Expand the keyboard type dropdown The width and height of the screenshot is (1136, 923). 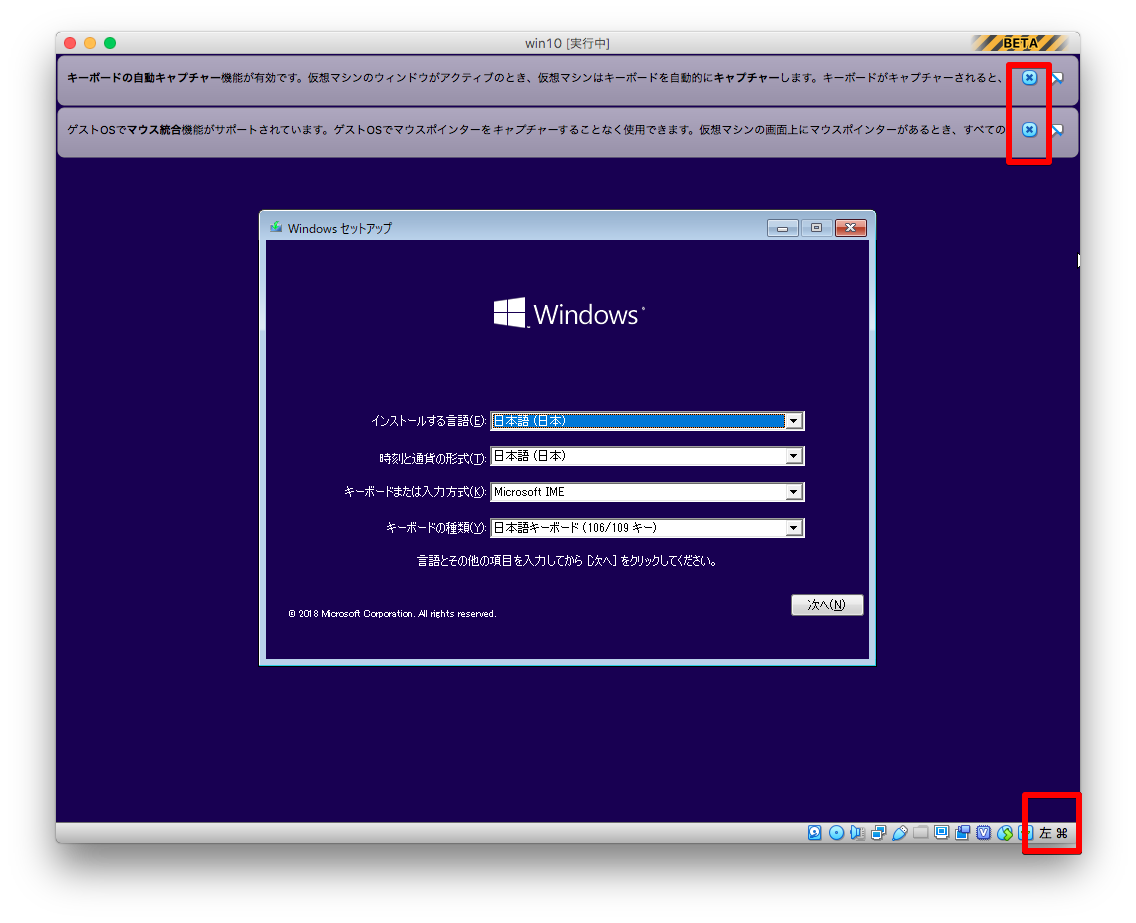[x=794, y=528]
